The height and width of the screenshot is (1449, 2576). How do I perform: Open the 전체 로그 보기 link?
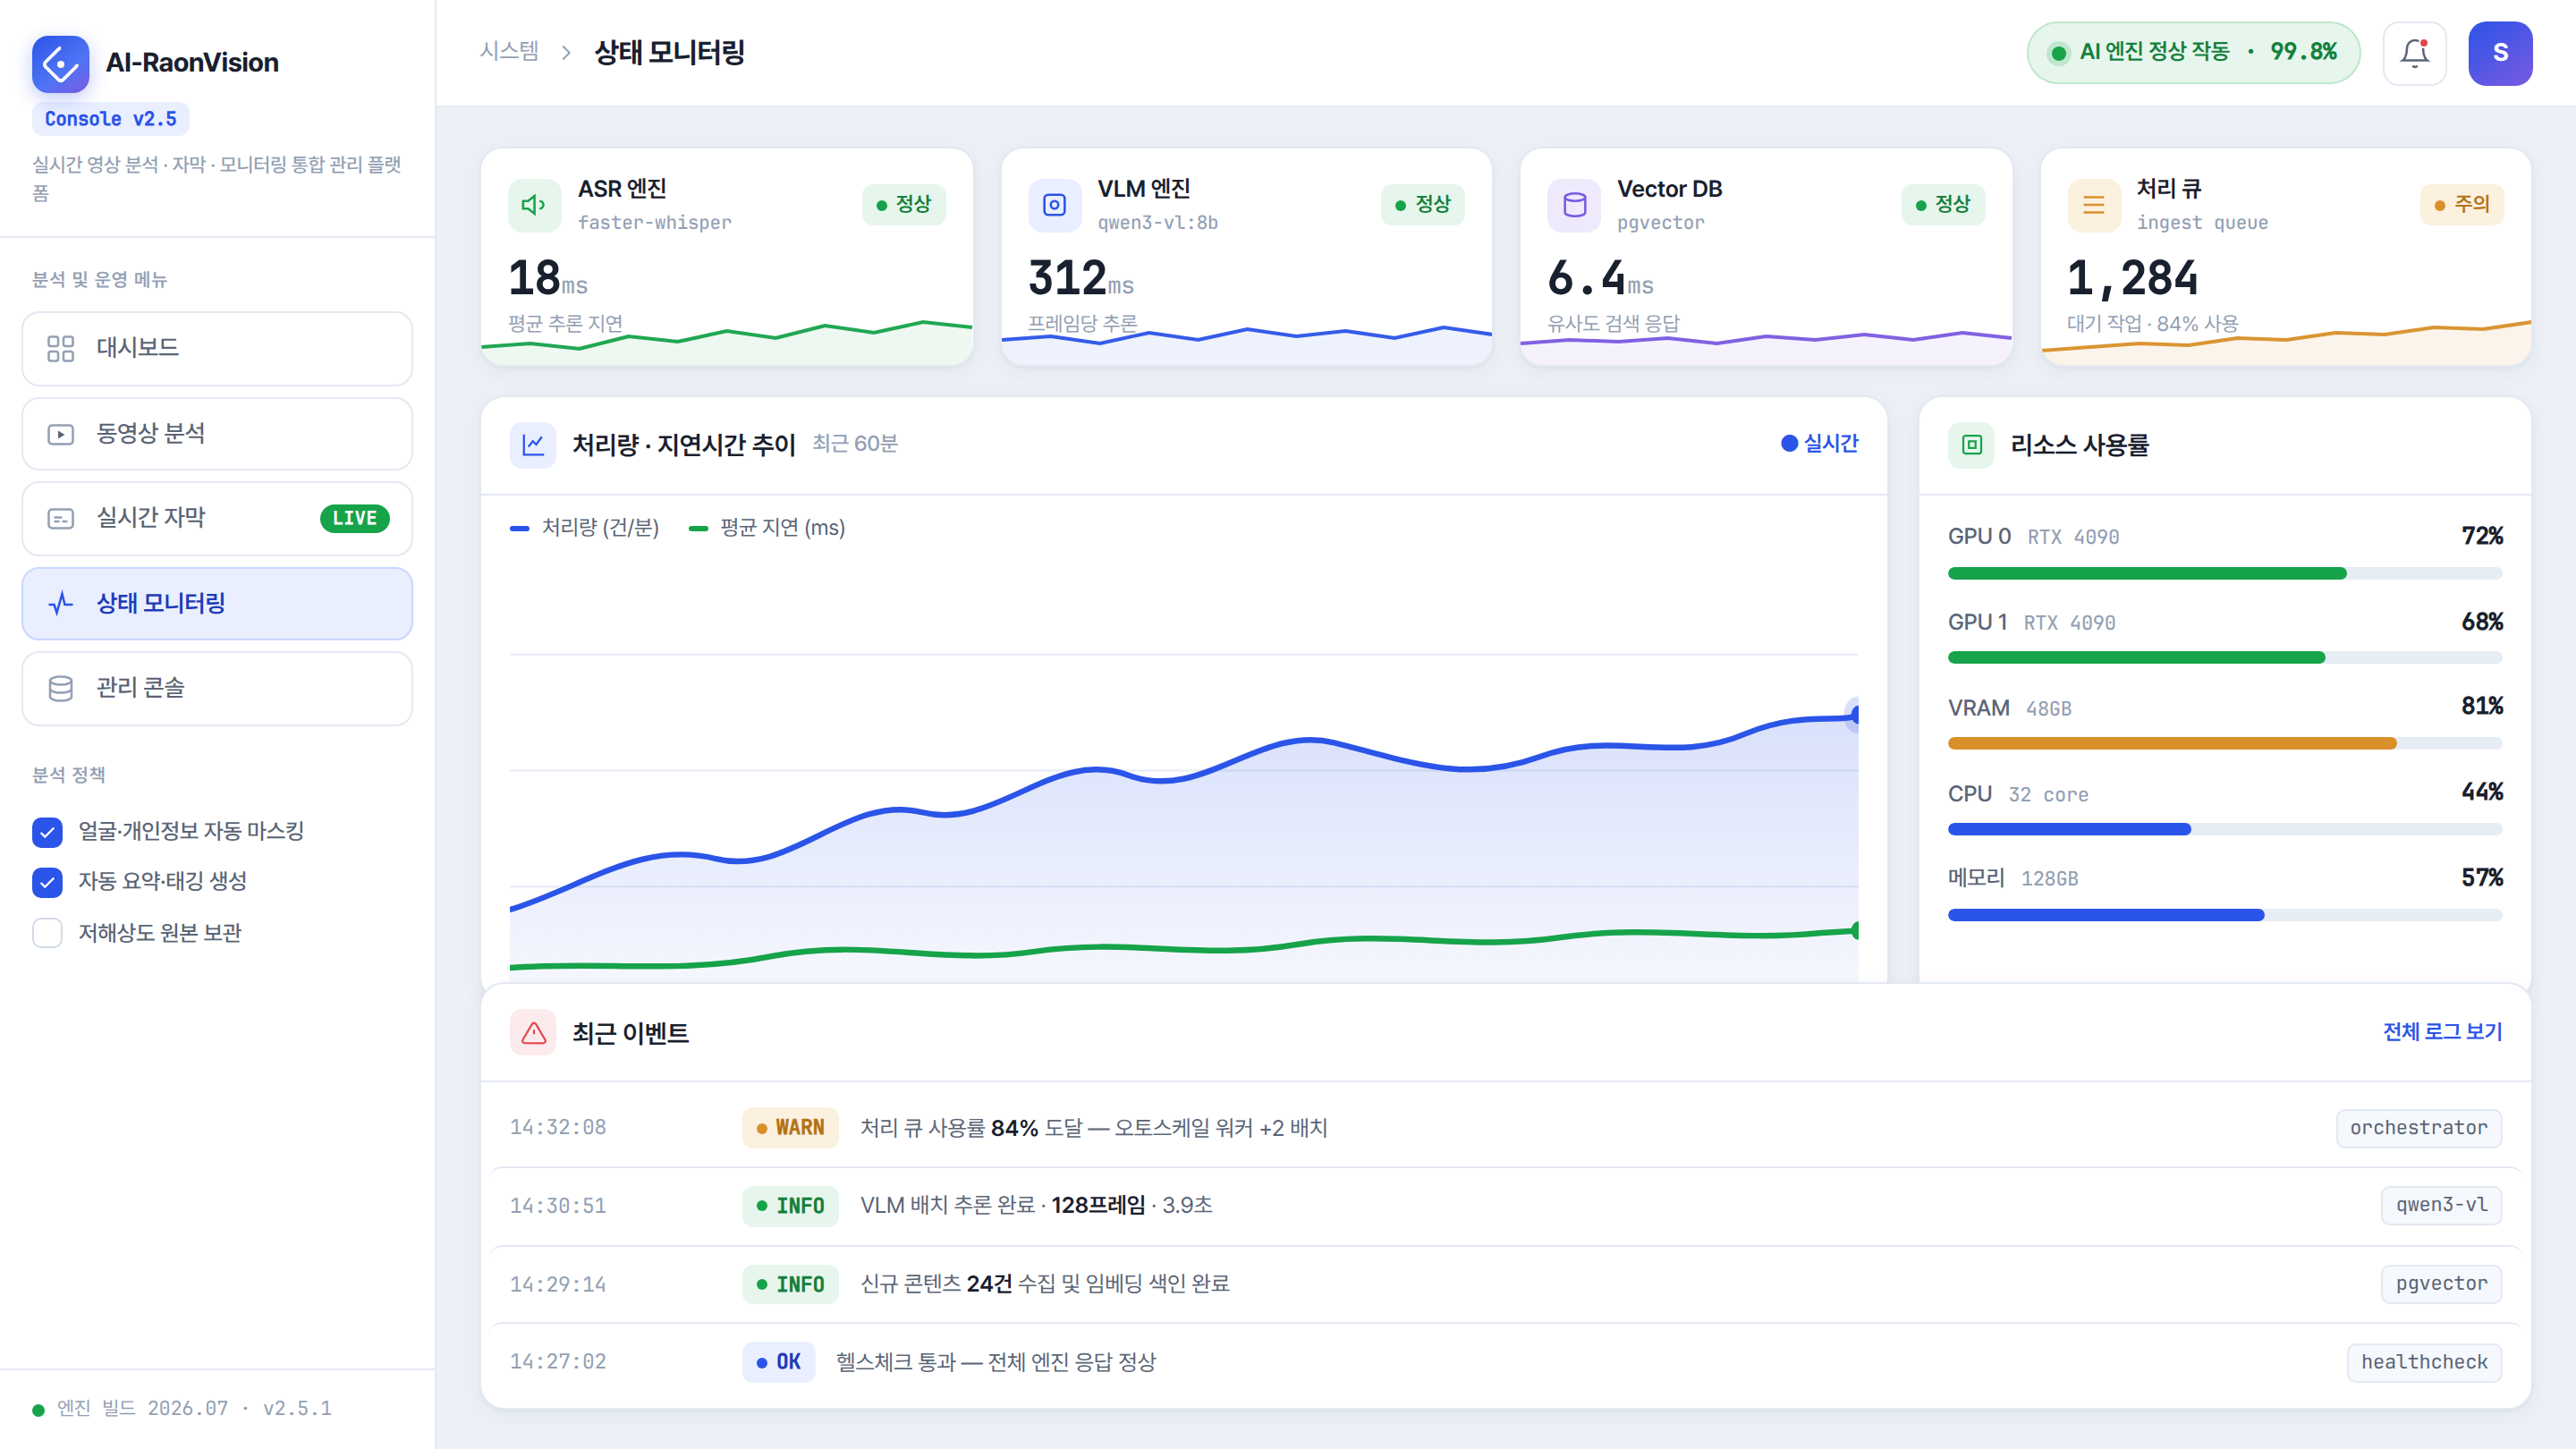click(x=2442, y=1032)
